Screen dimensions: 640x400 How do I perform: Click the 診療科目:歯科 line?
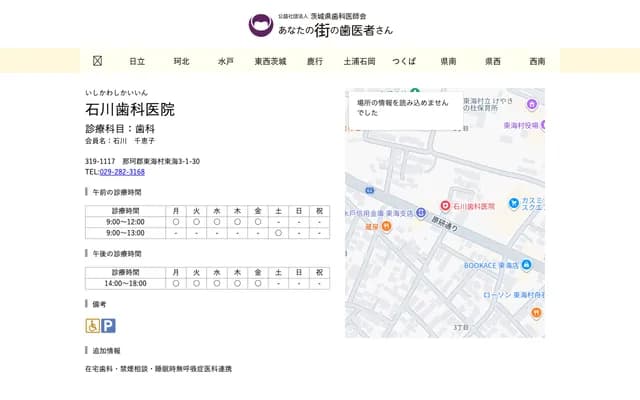120,129
